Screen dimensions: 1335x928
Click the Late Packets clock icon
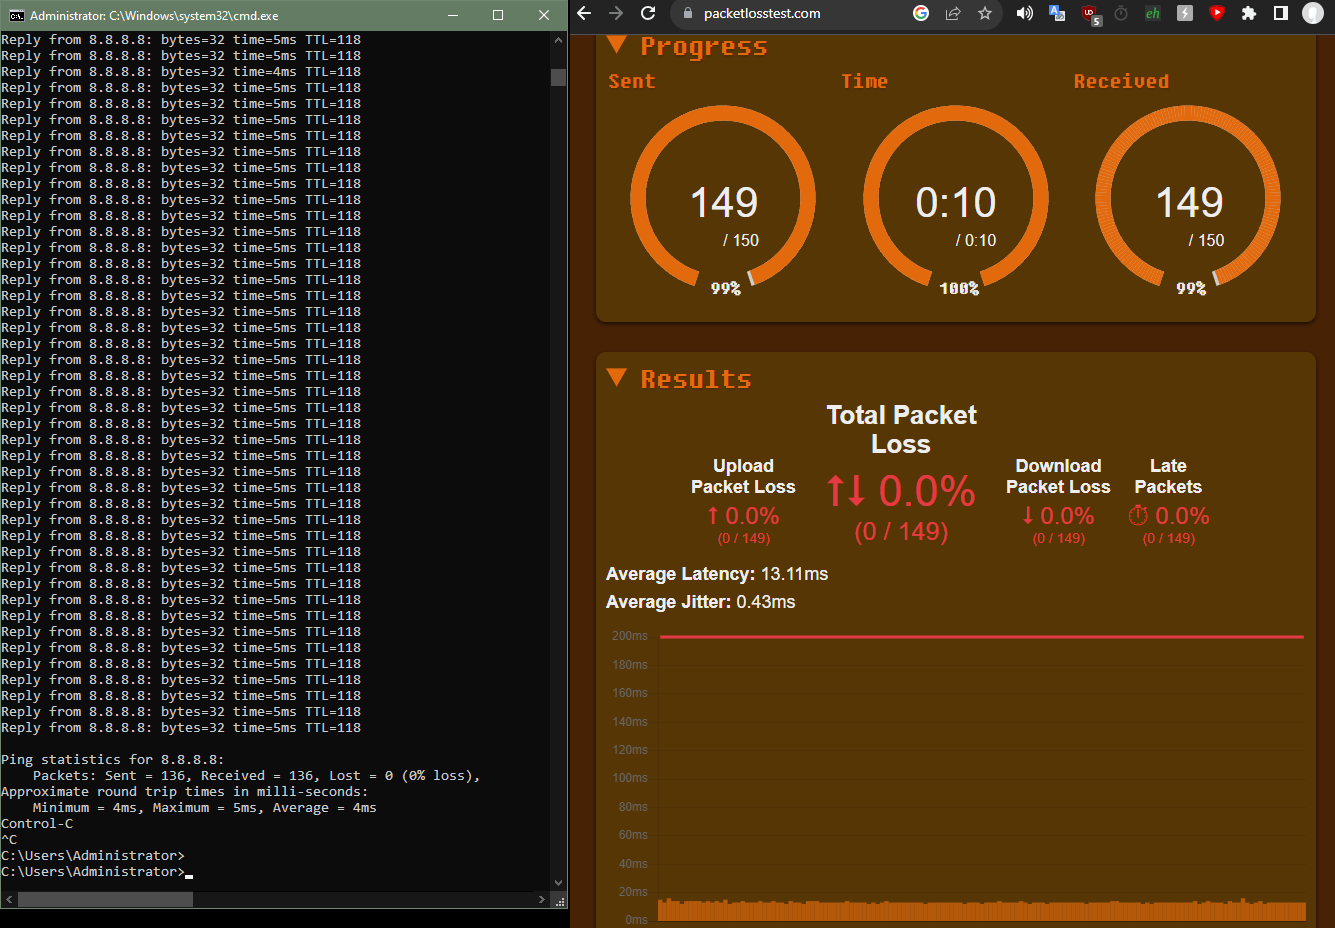click(x=1138, y=515)
